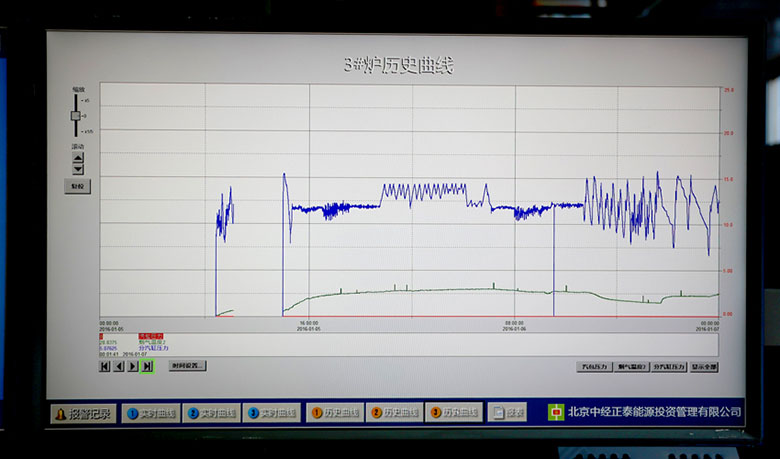The image size is (780, 459).
Task: Click the zoom (缩放) slider handle
Action: (x=75, y=116)
